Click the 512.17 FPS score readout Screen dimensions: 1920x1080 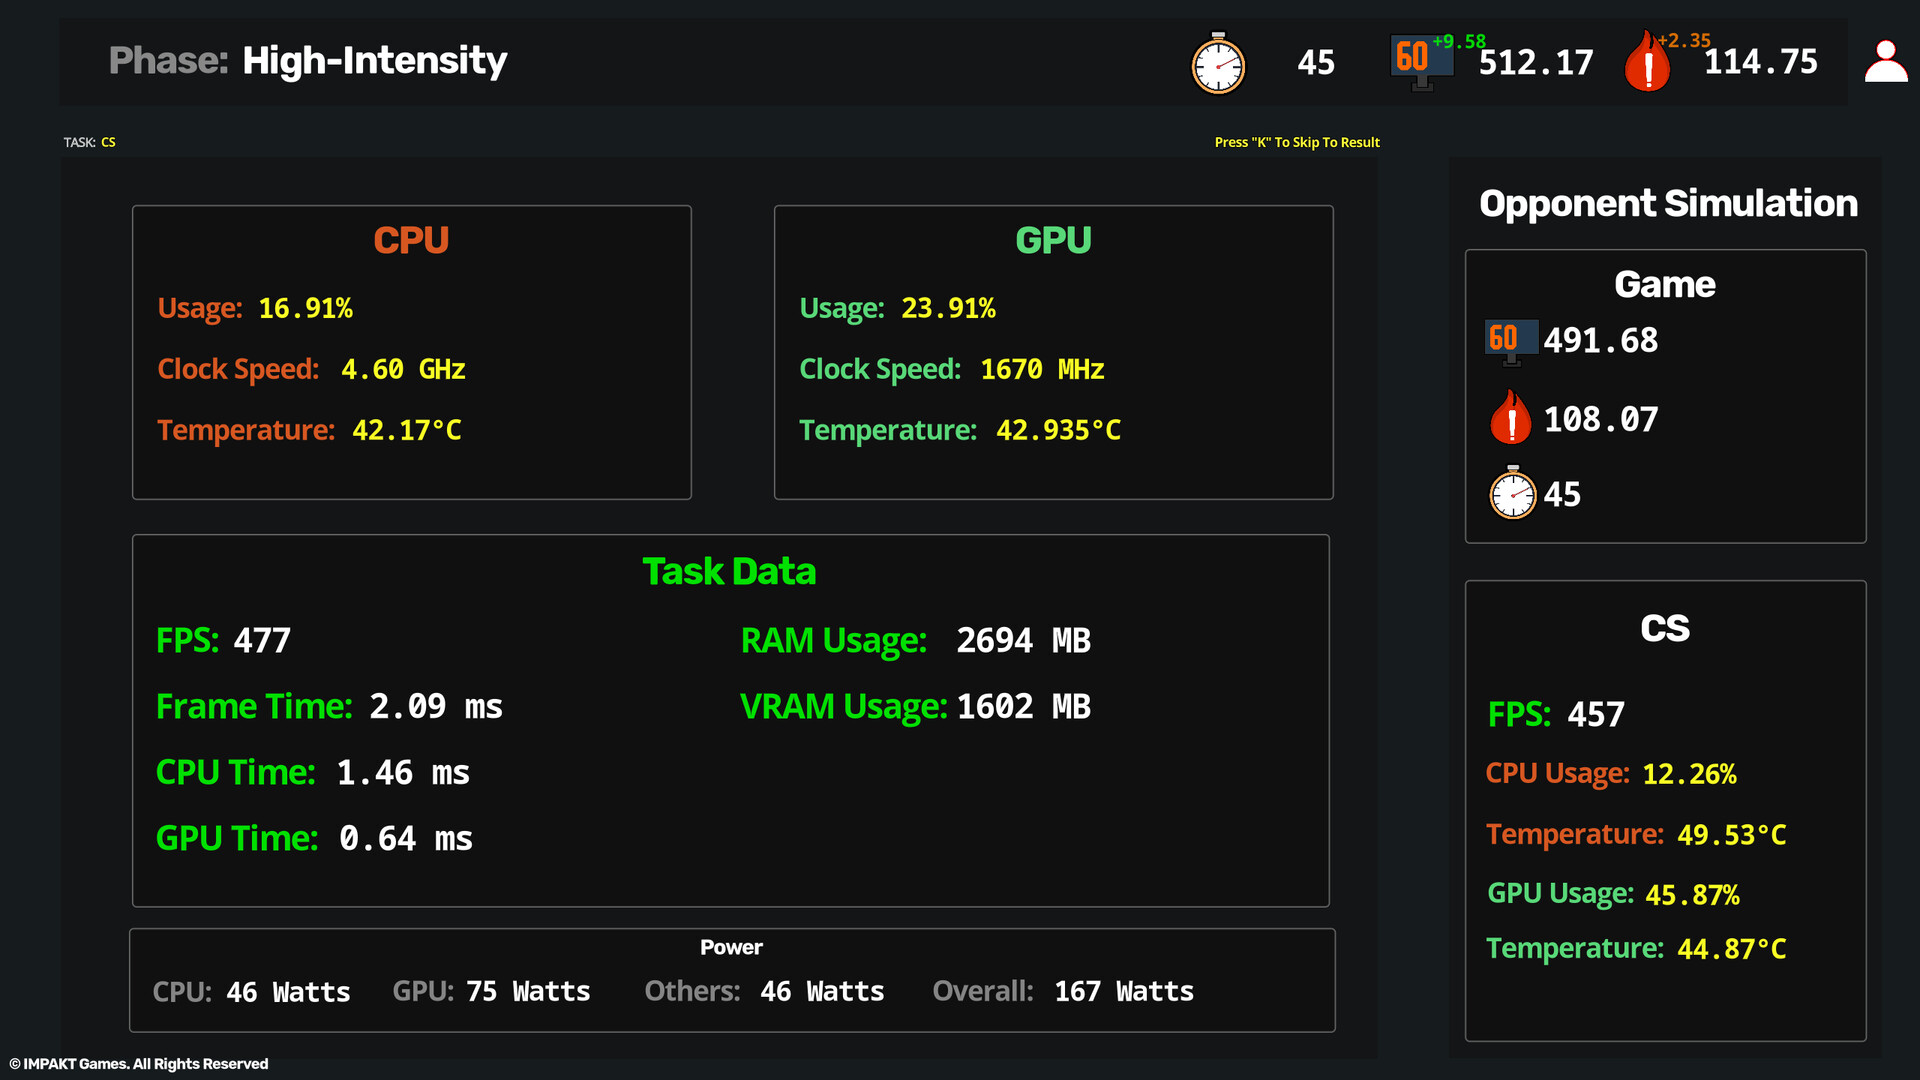coord(1535,63)
